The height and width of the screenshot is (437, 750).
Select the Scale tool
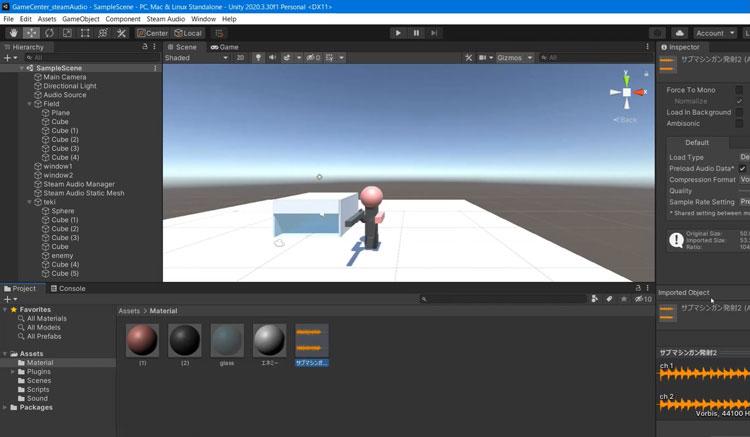pos(67,33)
